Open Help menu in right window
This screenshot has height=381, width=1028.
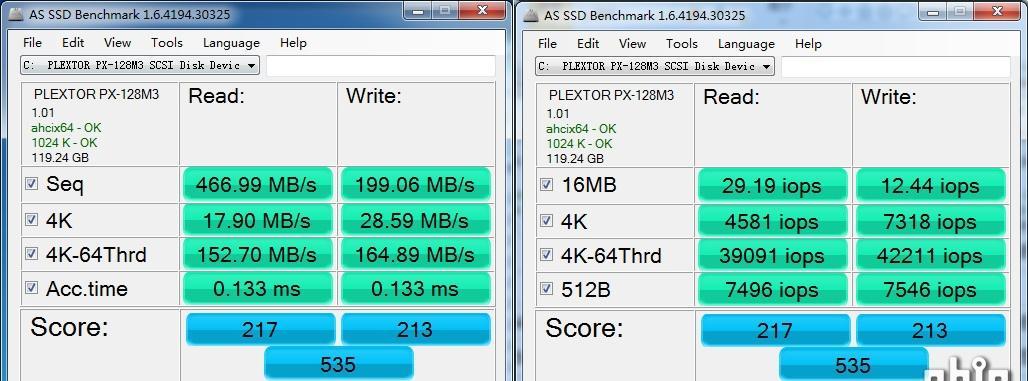click(x=808, y=43)
